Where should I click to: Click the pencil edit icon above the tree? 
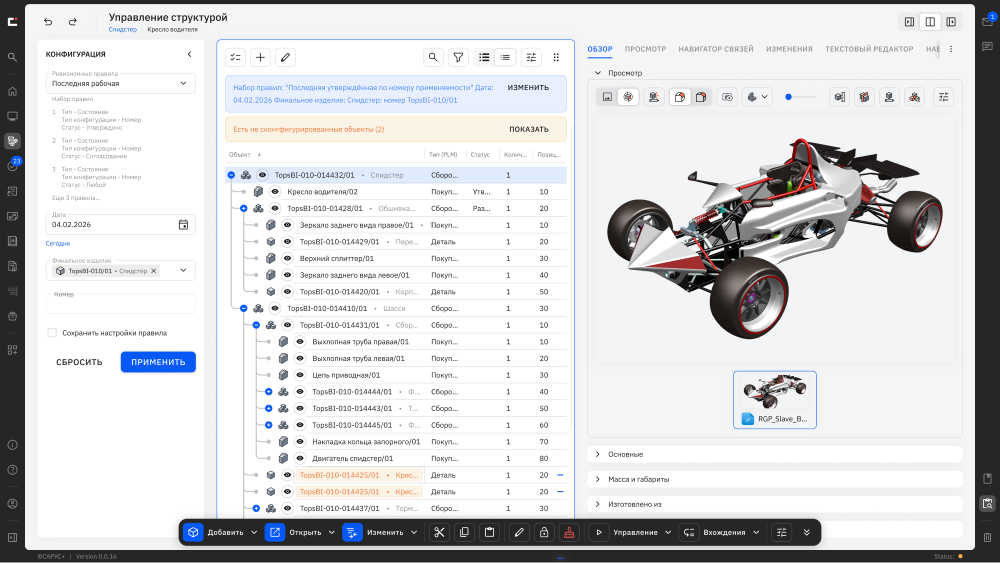click(285, 57)
